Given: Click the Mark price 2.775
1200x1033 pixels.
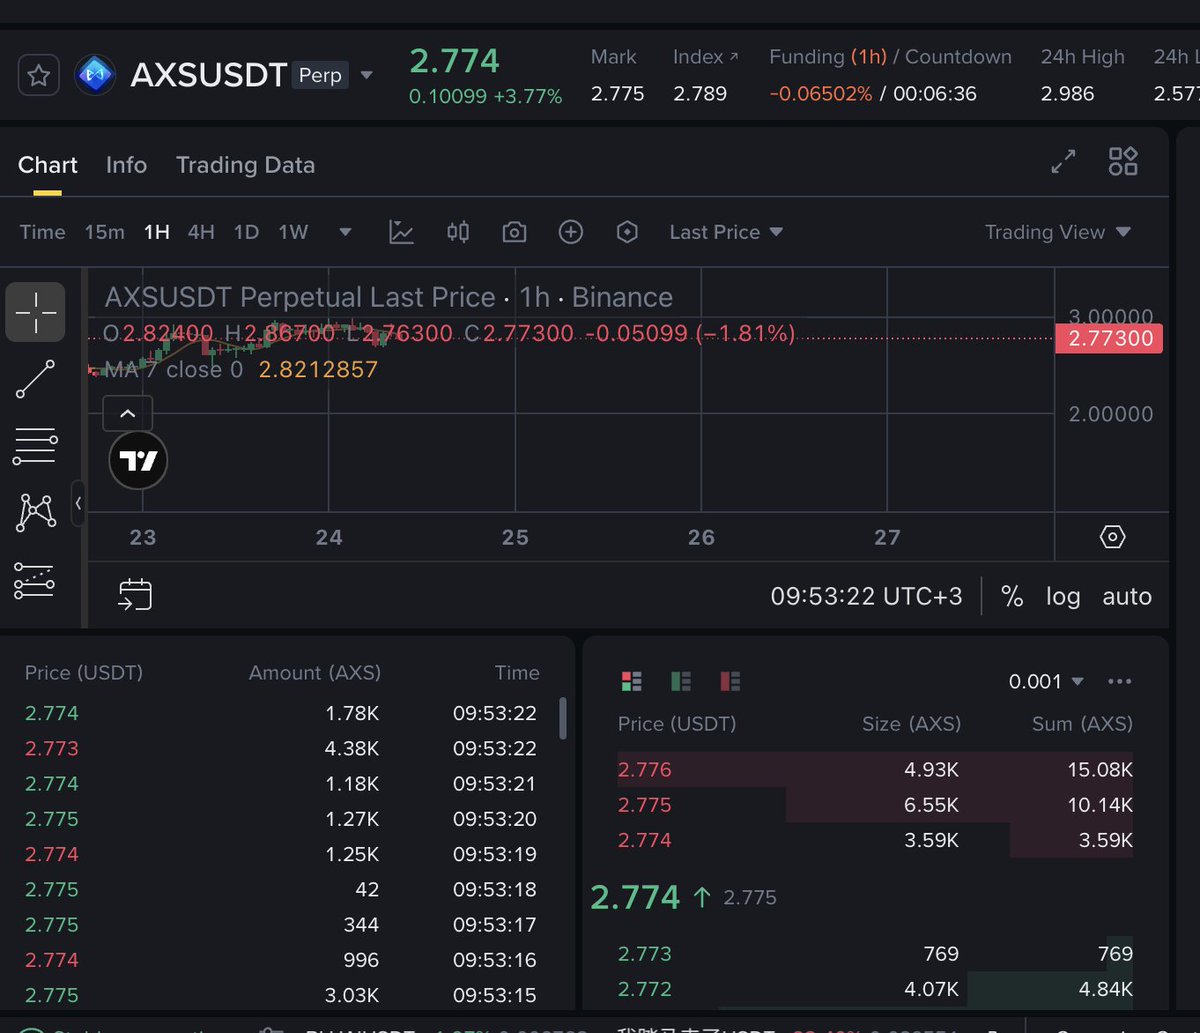Looking at the screenshot, I should [x=617, y=94].
